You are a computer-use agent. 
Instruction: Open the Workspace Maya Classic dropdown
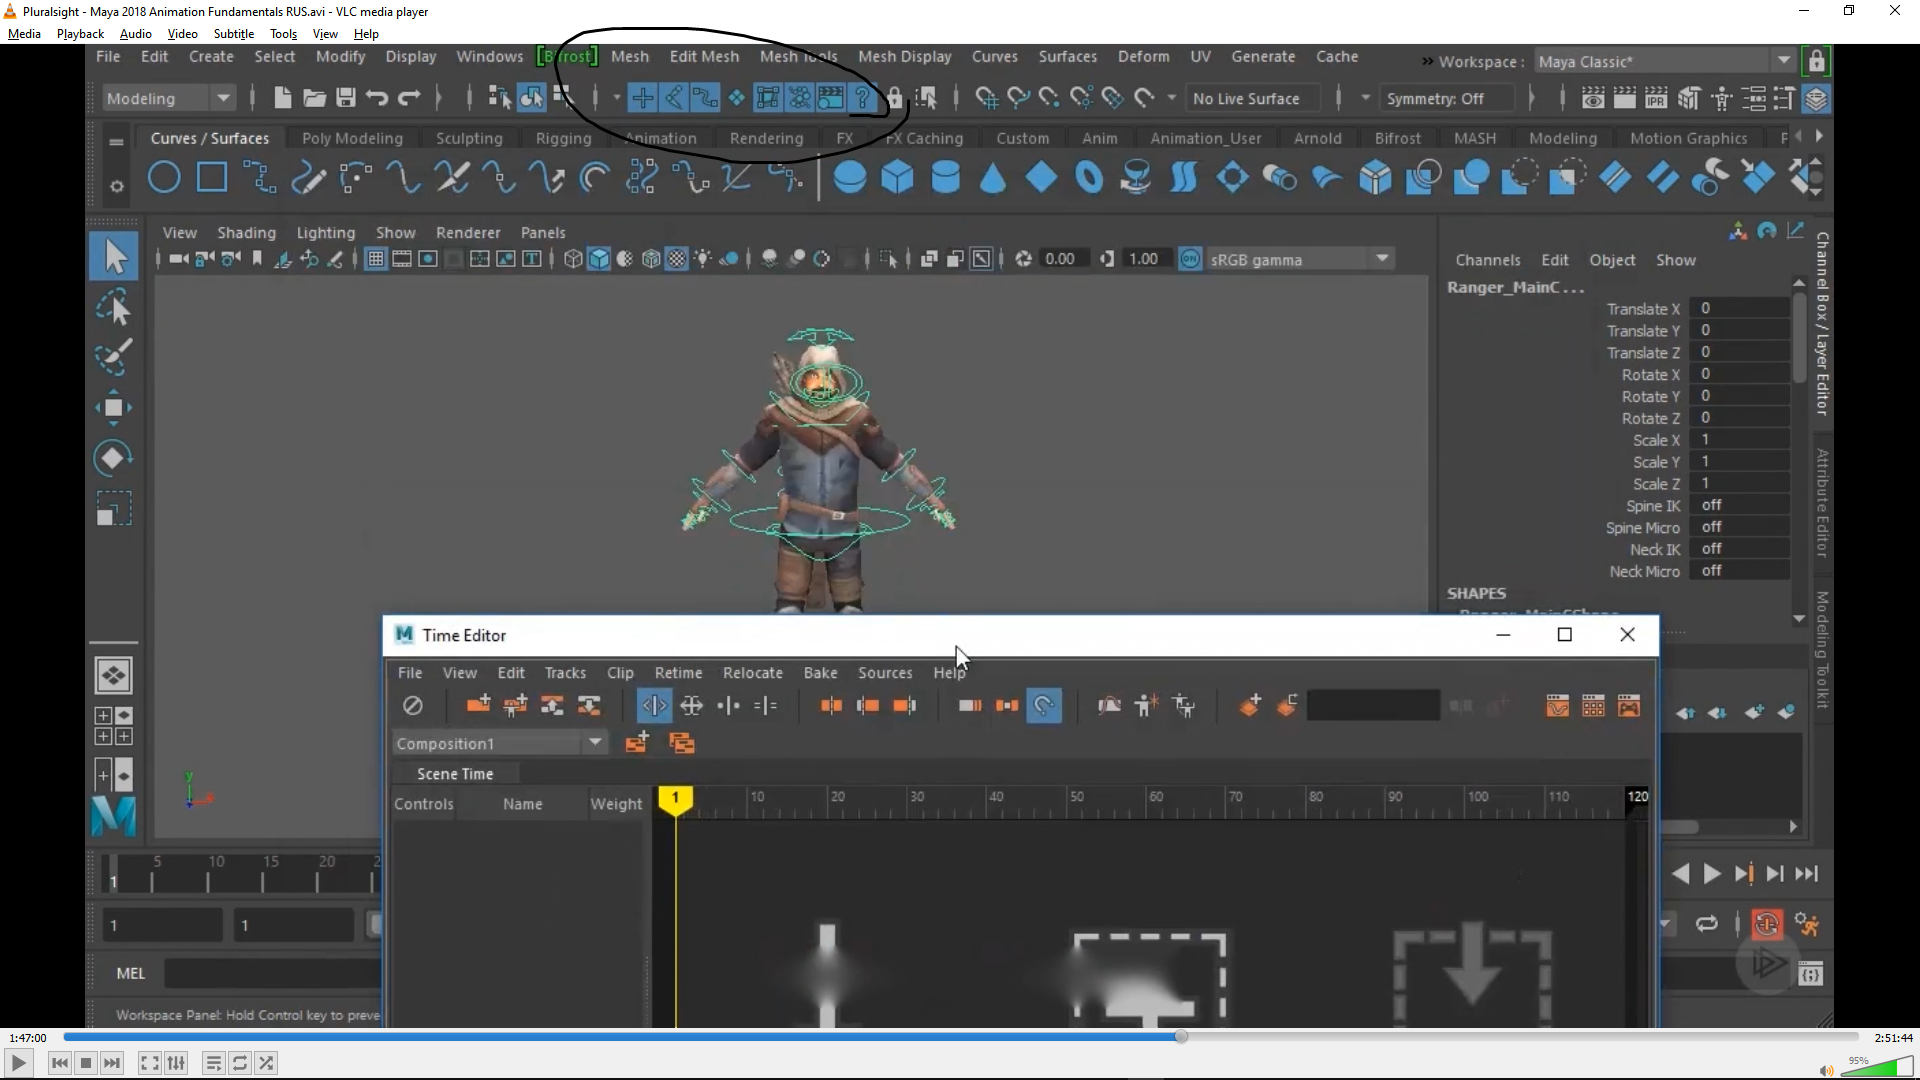click(x=1664, y=61)
